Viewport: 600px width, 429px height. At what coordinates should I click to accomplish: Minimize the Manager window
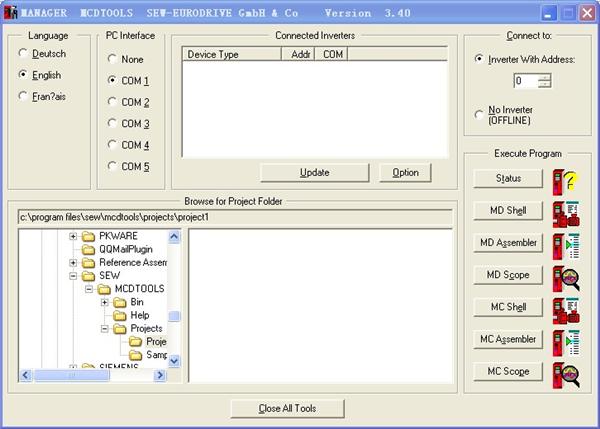pos(548,13)
